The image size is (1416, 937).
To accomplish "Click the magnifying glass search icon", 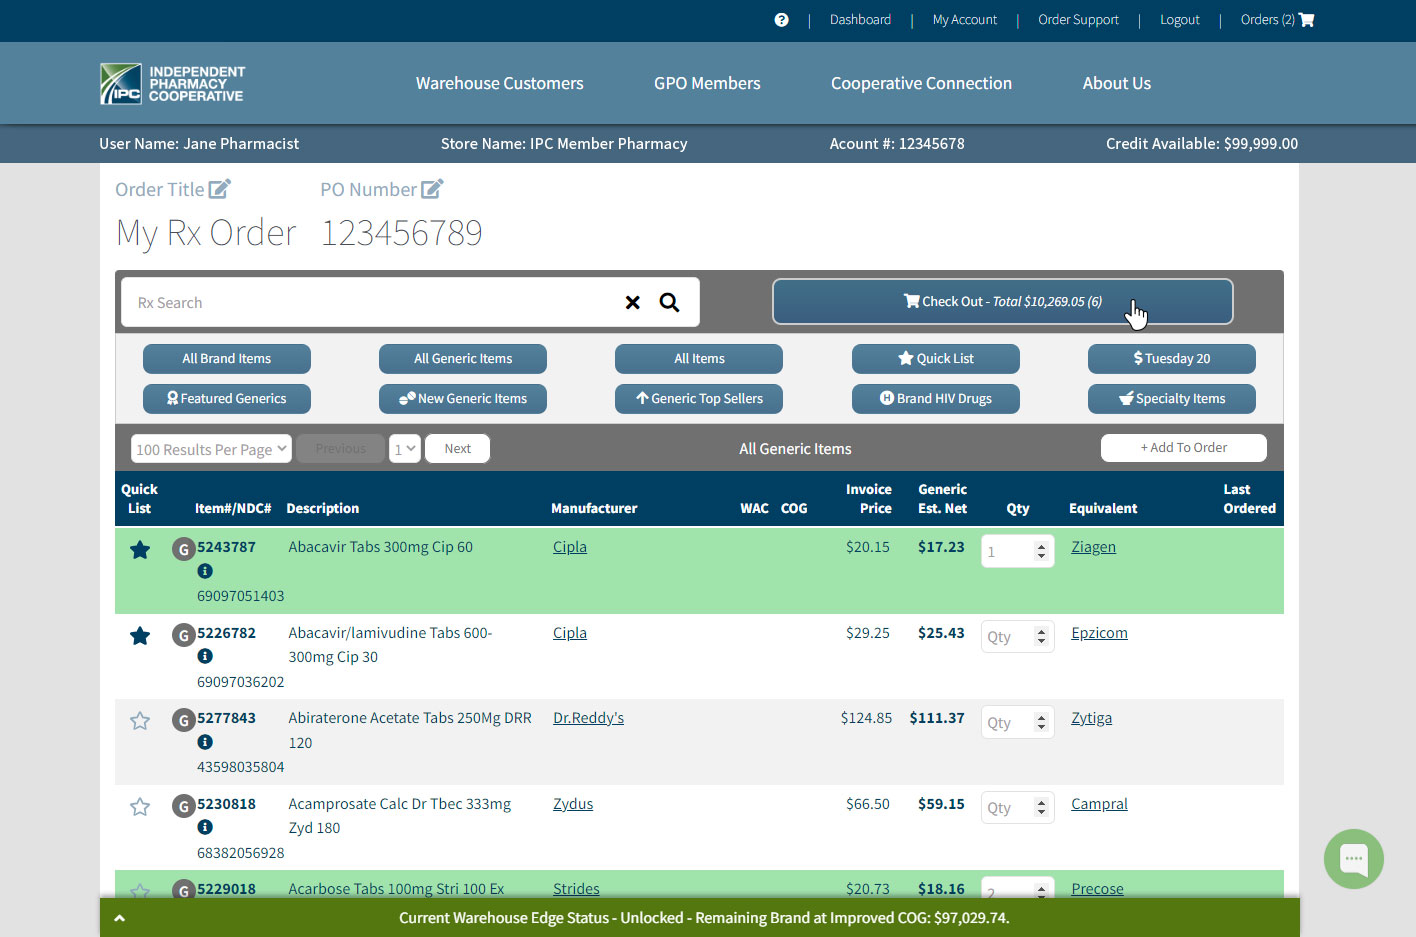I will 669,302.
